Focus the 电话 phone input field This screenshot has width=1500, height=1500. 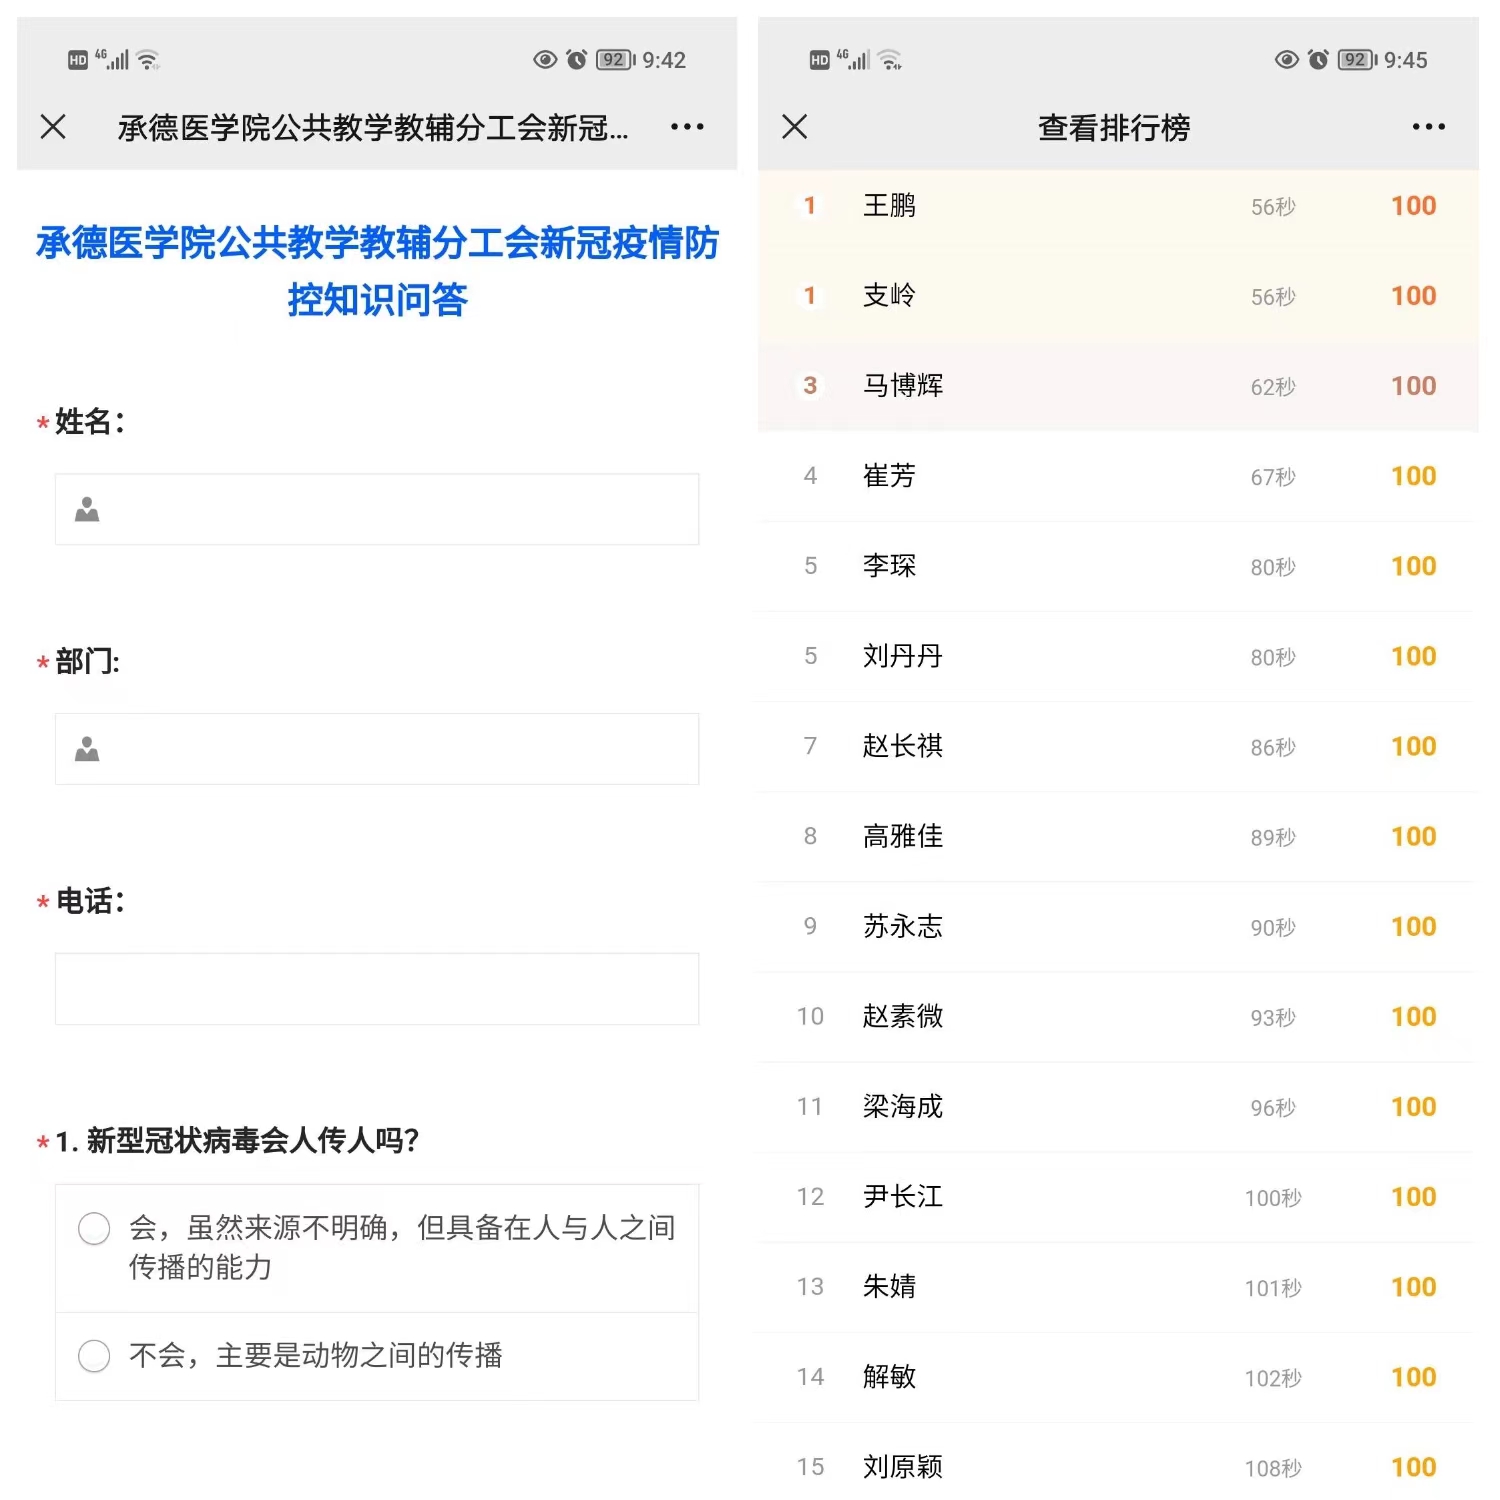[377, 989]
